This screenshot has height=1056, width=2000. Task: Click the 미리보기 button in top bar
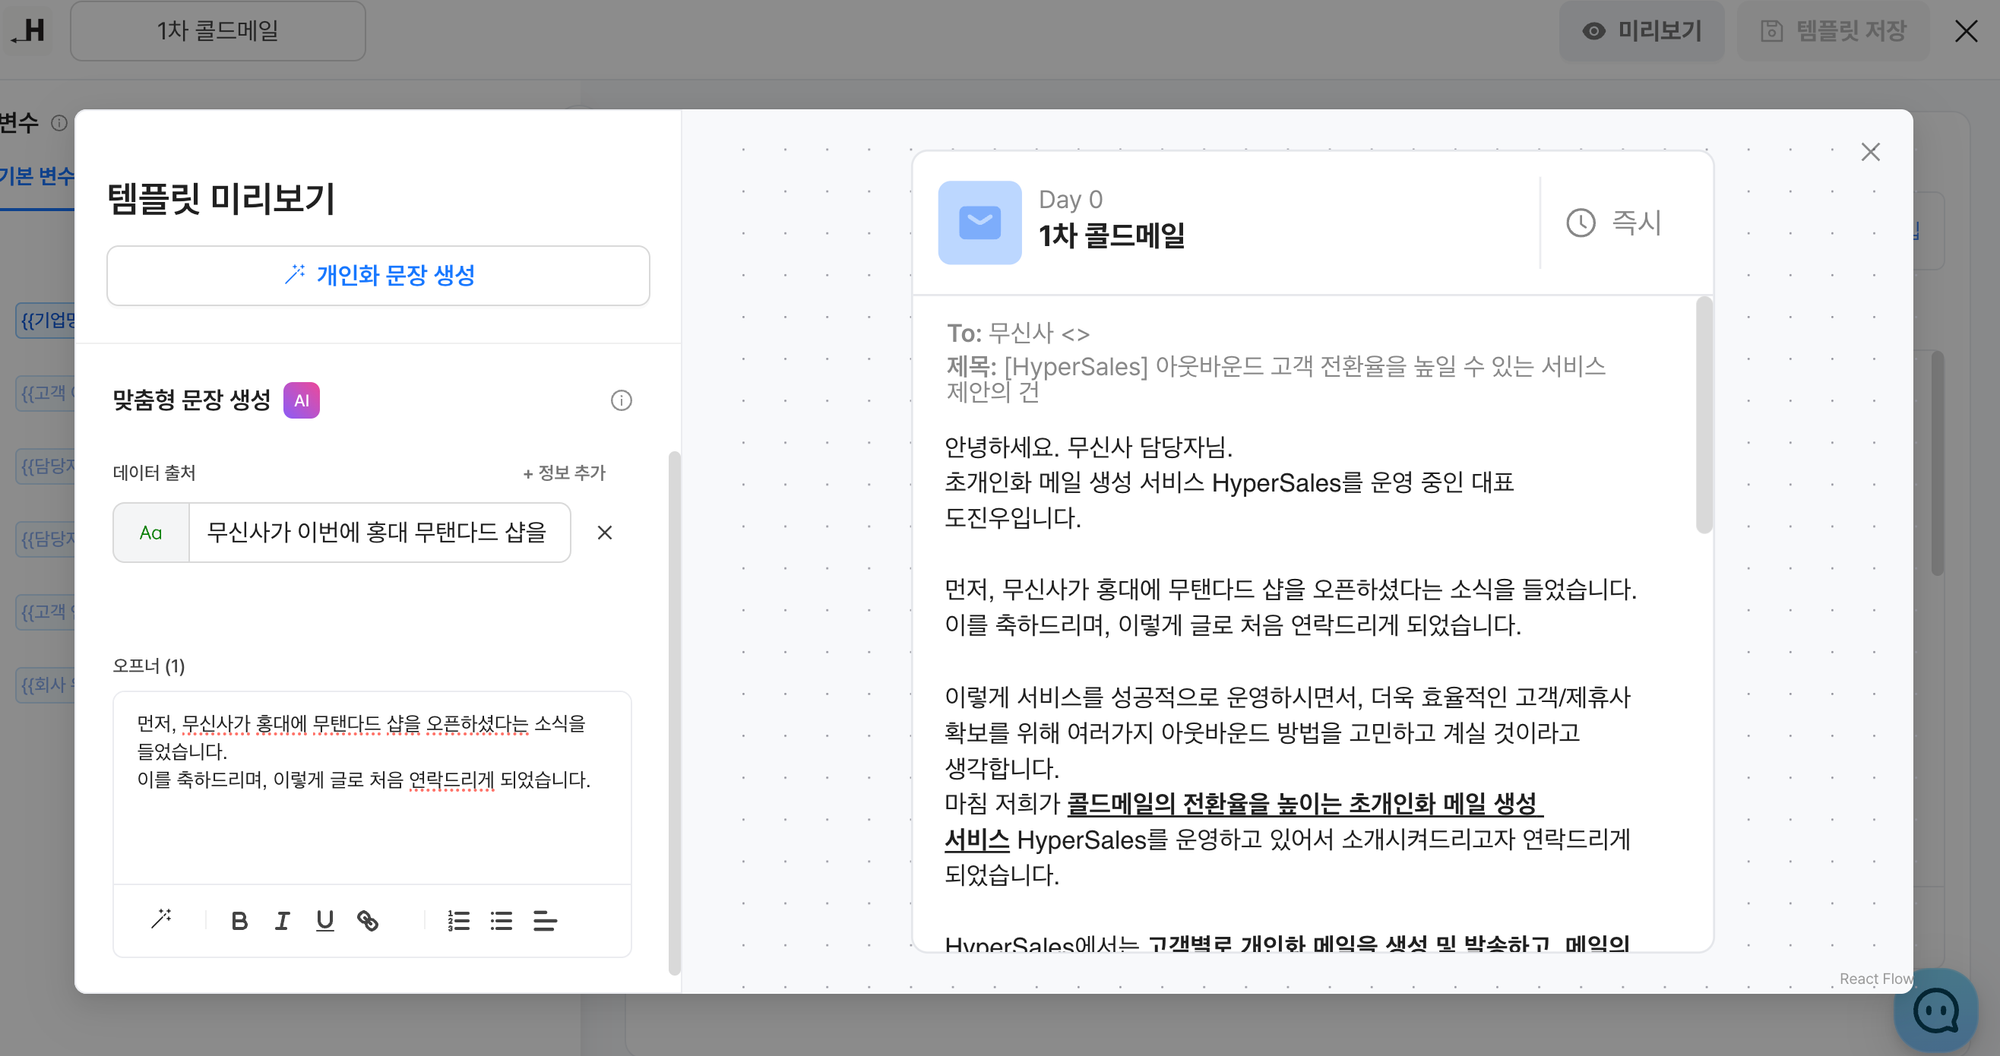1641,31
